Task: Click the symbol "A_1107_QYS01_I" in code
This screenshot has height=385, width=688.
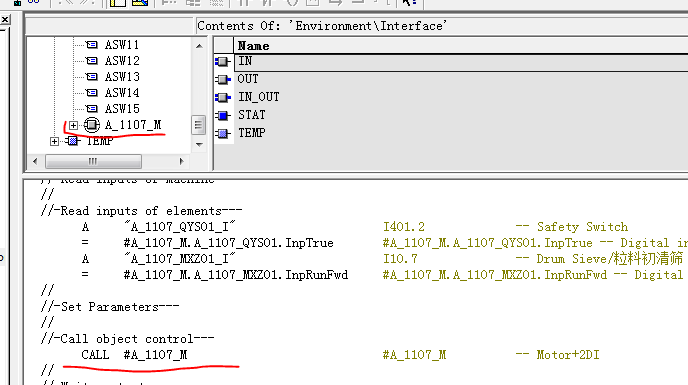Action: click(180, 227)
